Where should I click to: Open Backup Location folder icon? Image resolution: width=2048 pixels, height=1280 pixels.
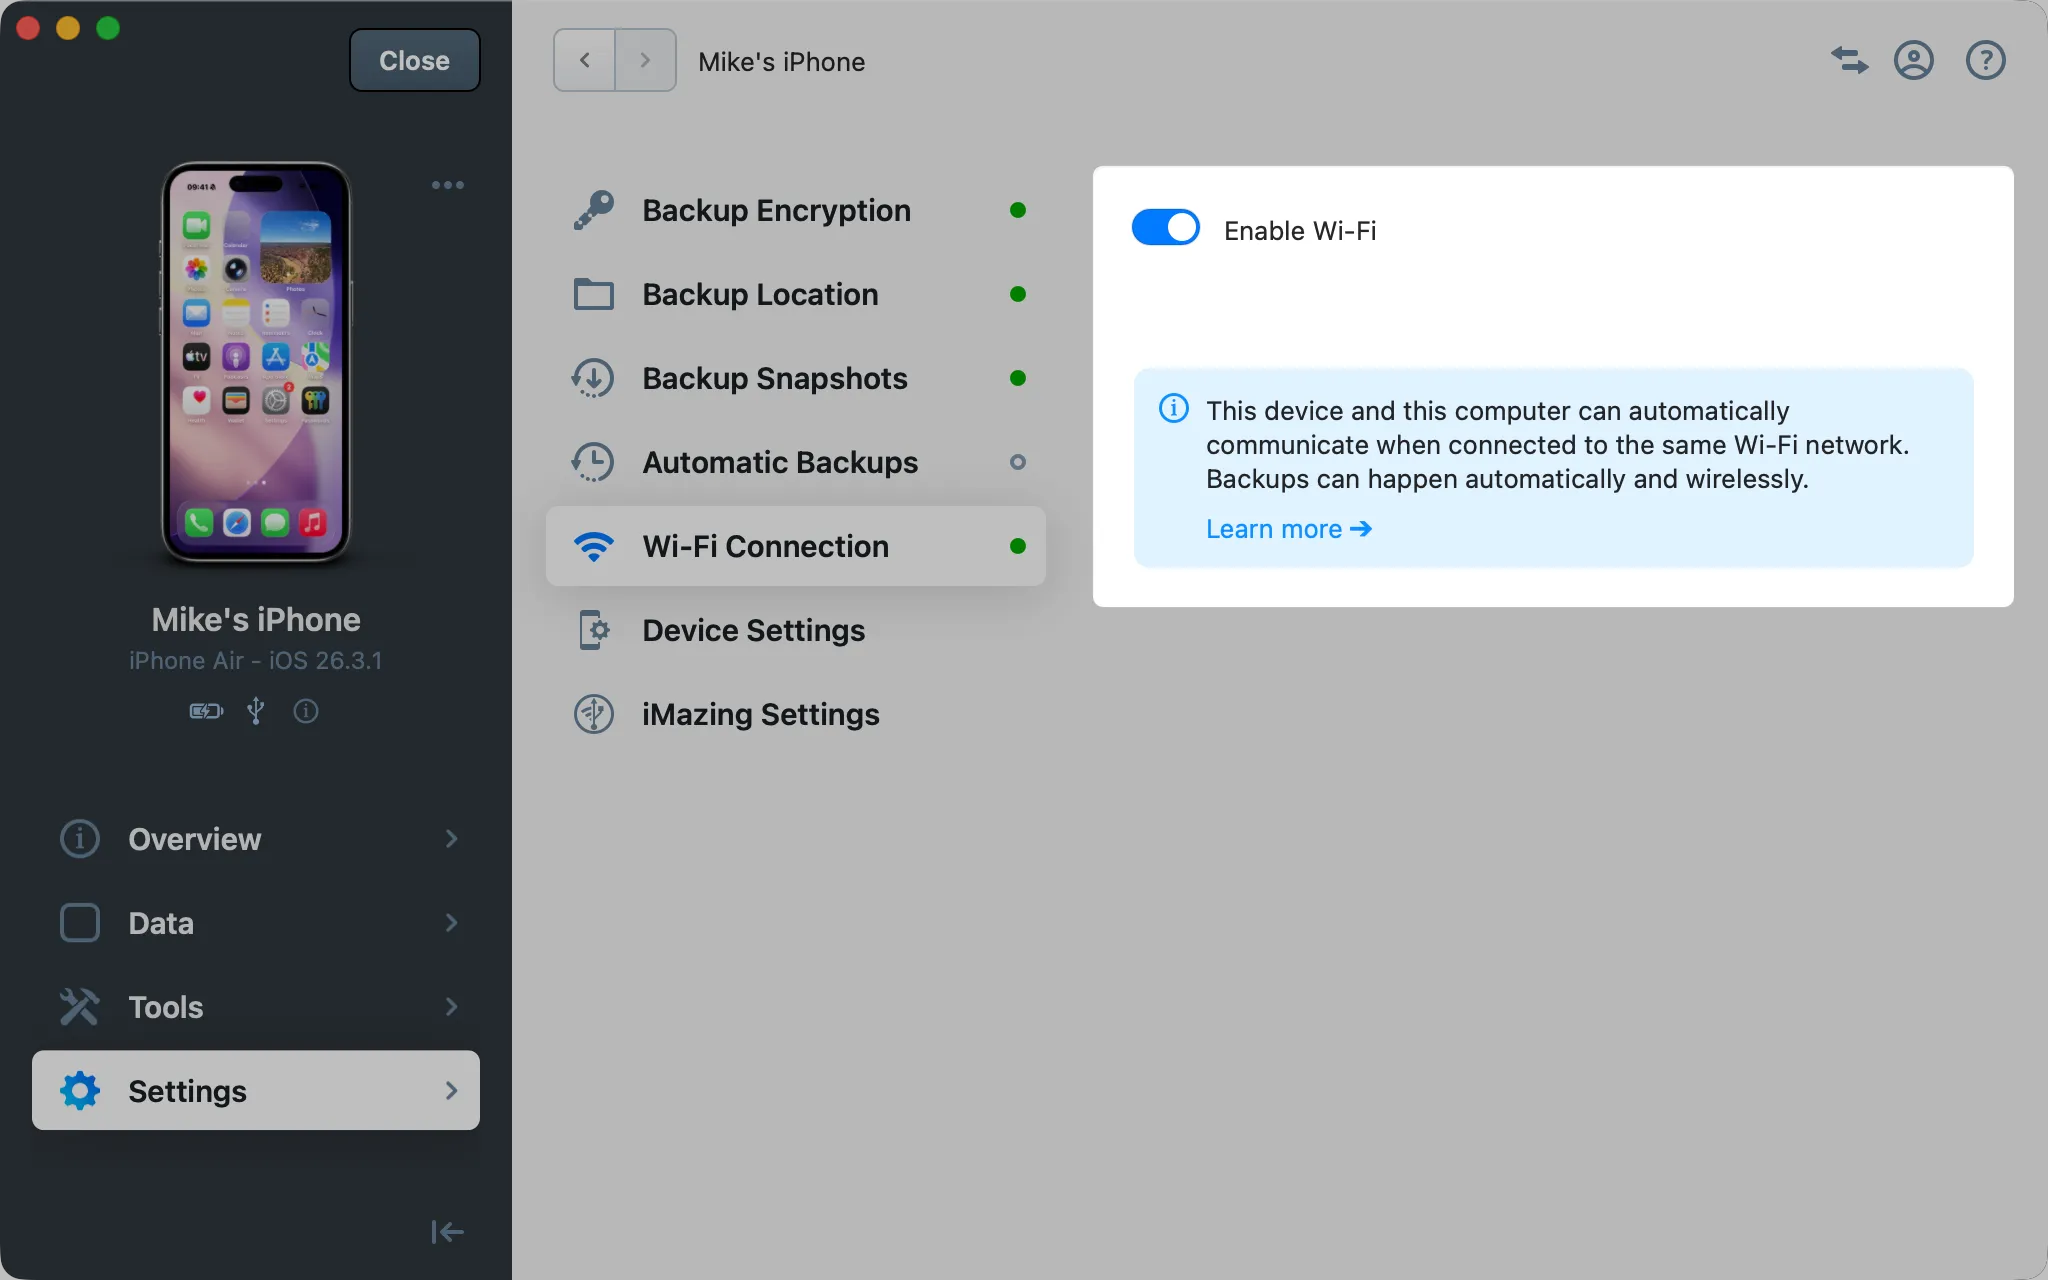tap(594, 294)
